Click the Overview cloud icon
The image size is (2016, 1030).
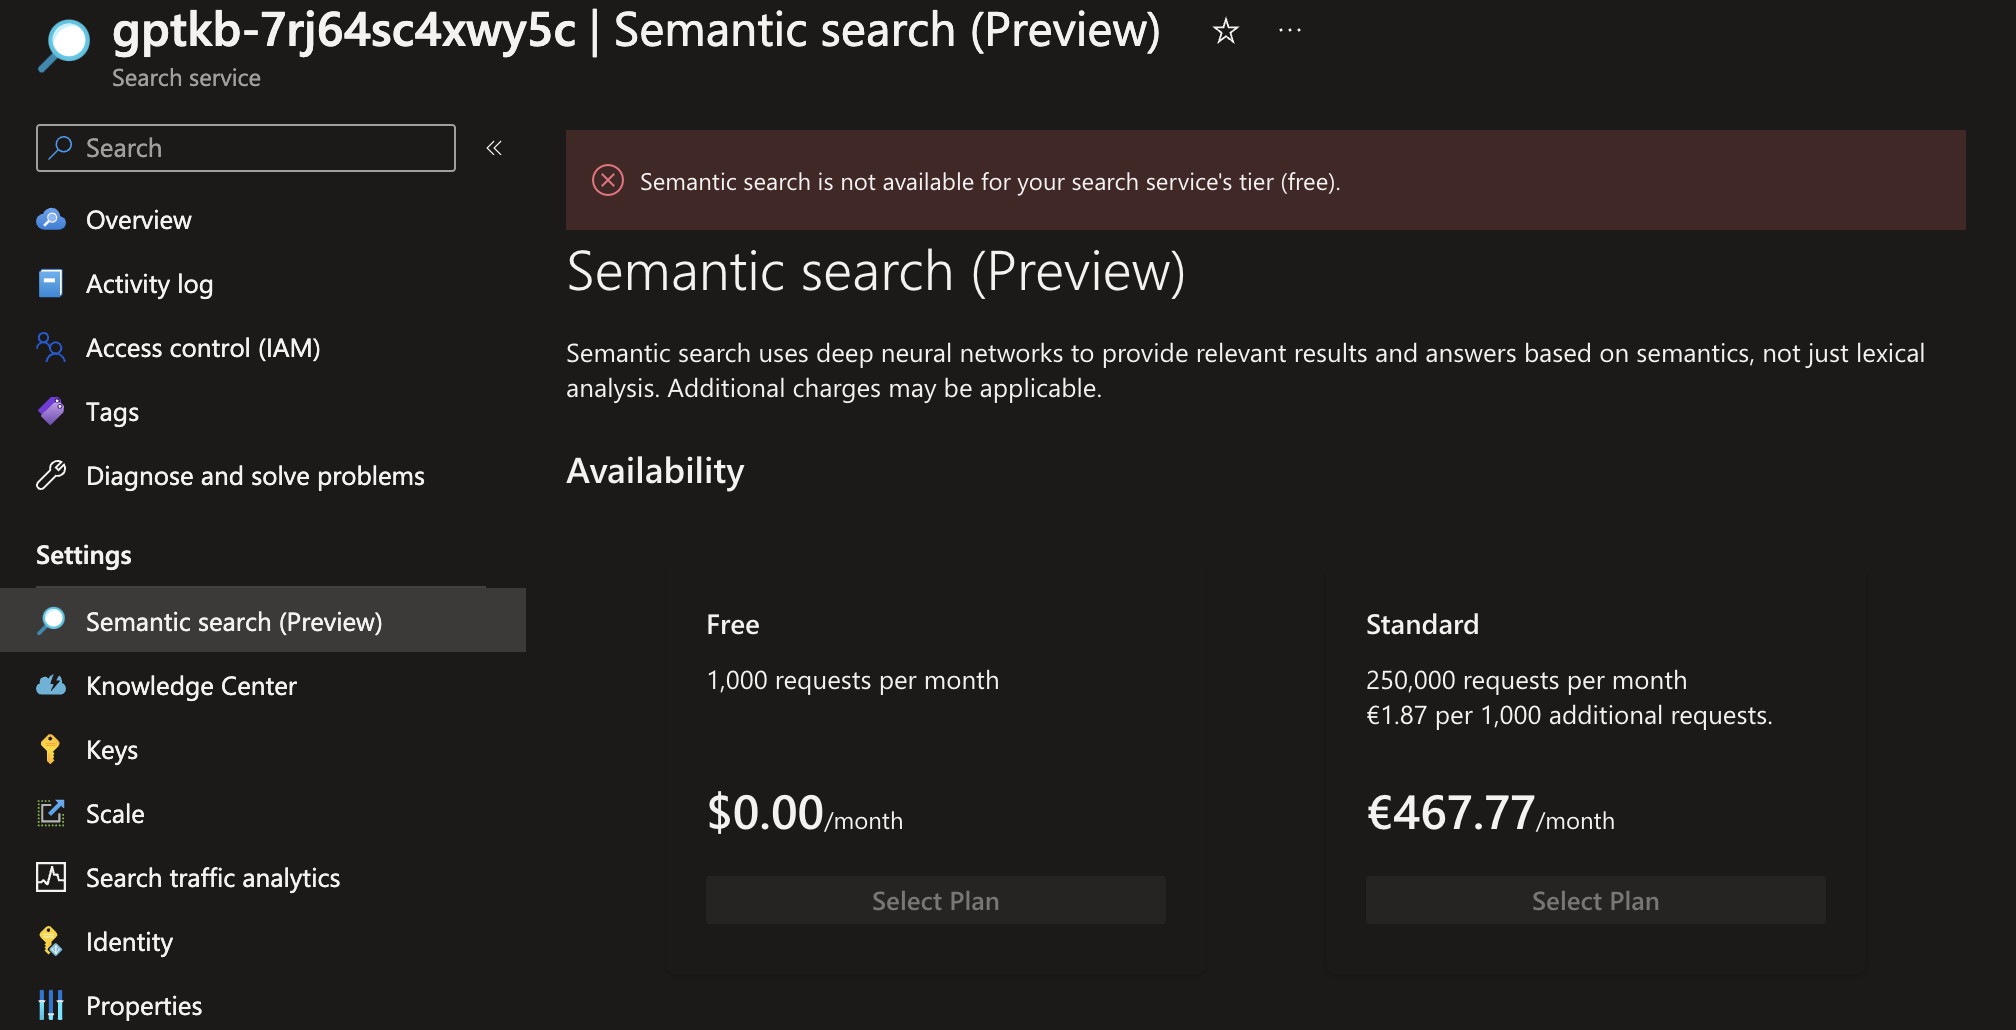click(x=51, y=220)
